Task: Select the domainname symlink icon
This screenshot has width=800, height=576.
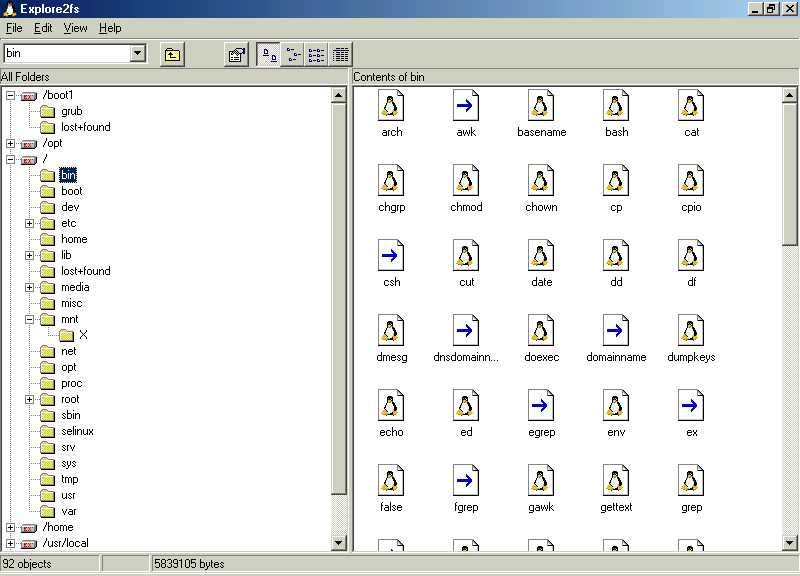Action: pyautogui.click(x=616, y=331)
